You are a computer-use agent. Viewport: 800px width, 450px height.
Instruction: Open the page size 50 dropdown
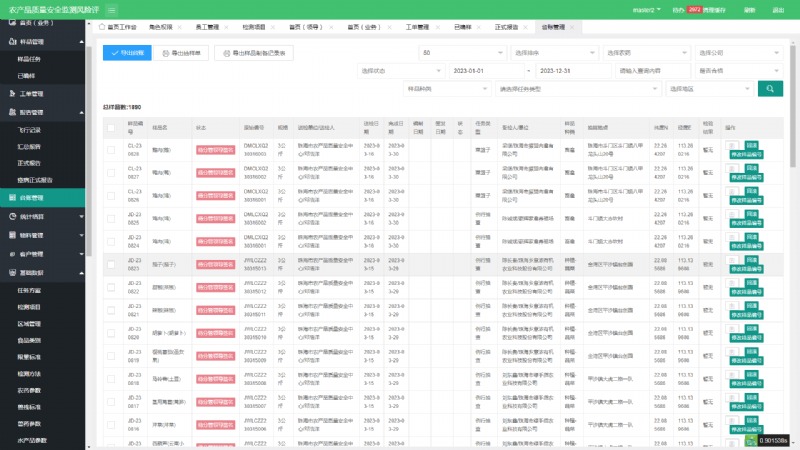pyautogui.click(x=462, y=53)
